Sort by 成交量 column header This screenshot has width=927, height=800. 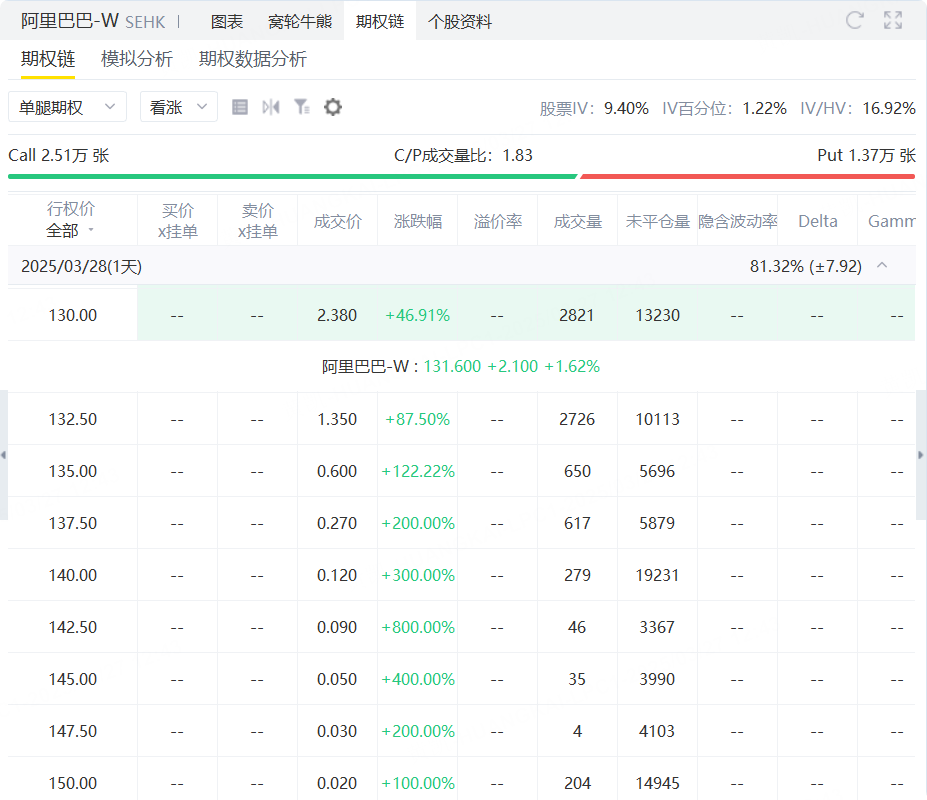click(x=578, y=222)
